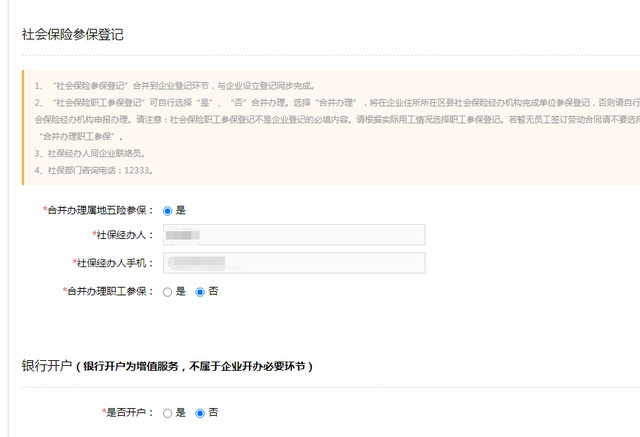Click the 社保经办人 field label
This screenshot has width=640, height=437.
click(124, 235)
